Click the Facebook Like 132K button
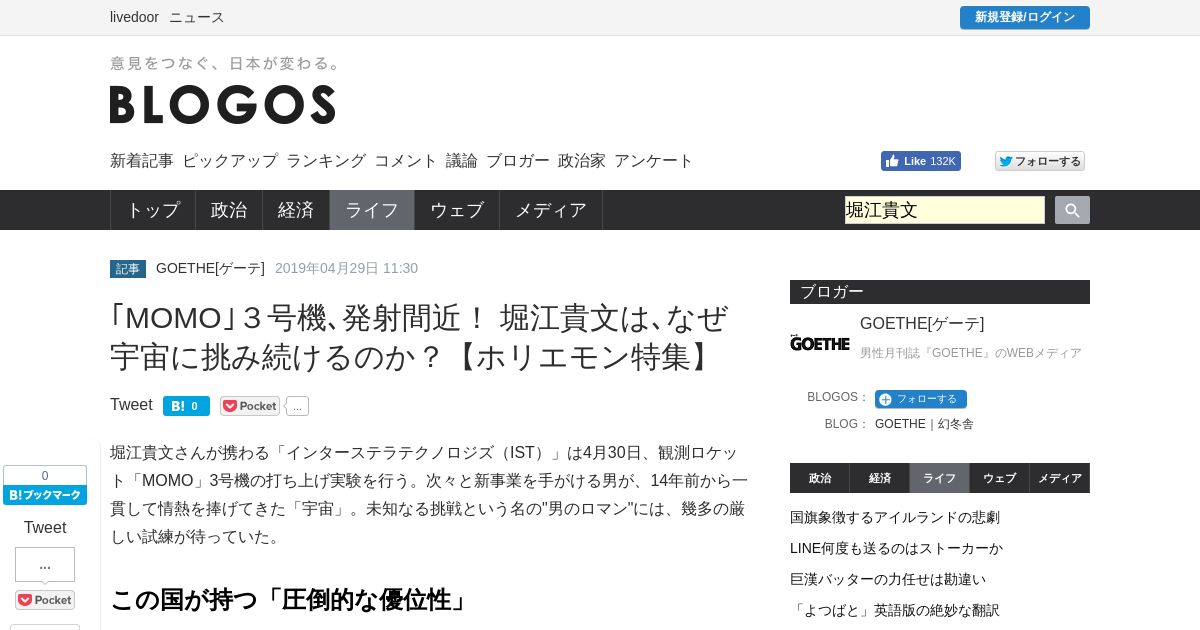The image size is (1200, 630). coord(921,161)
